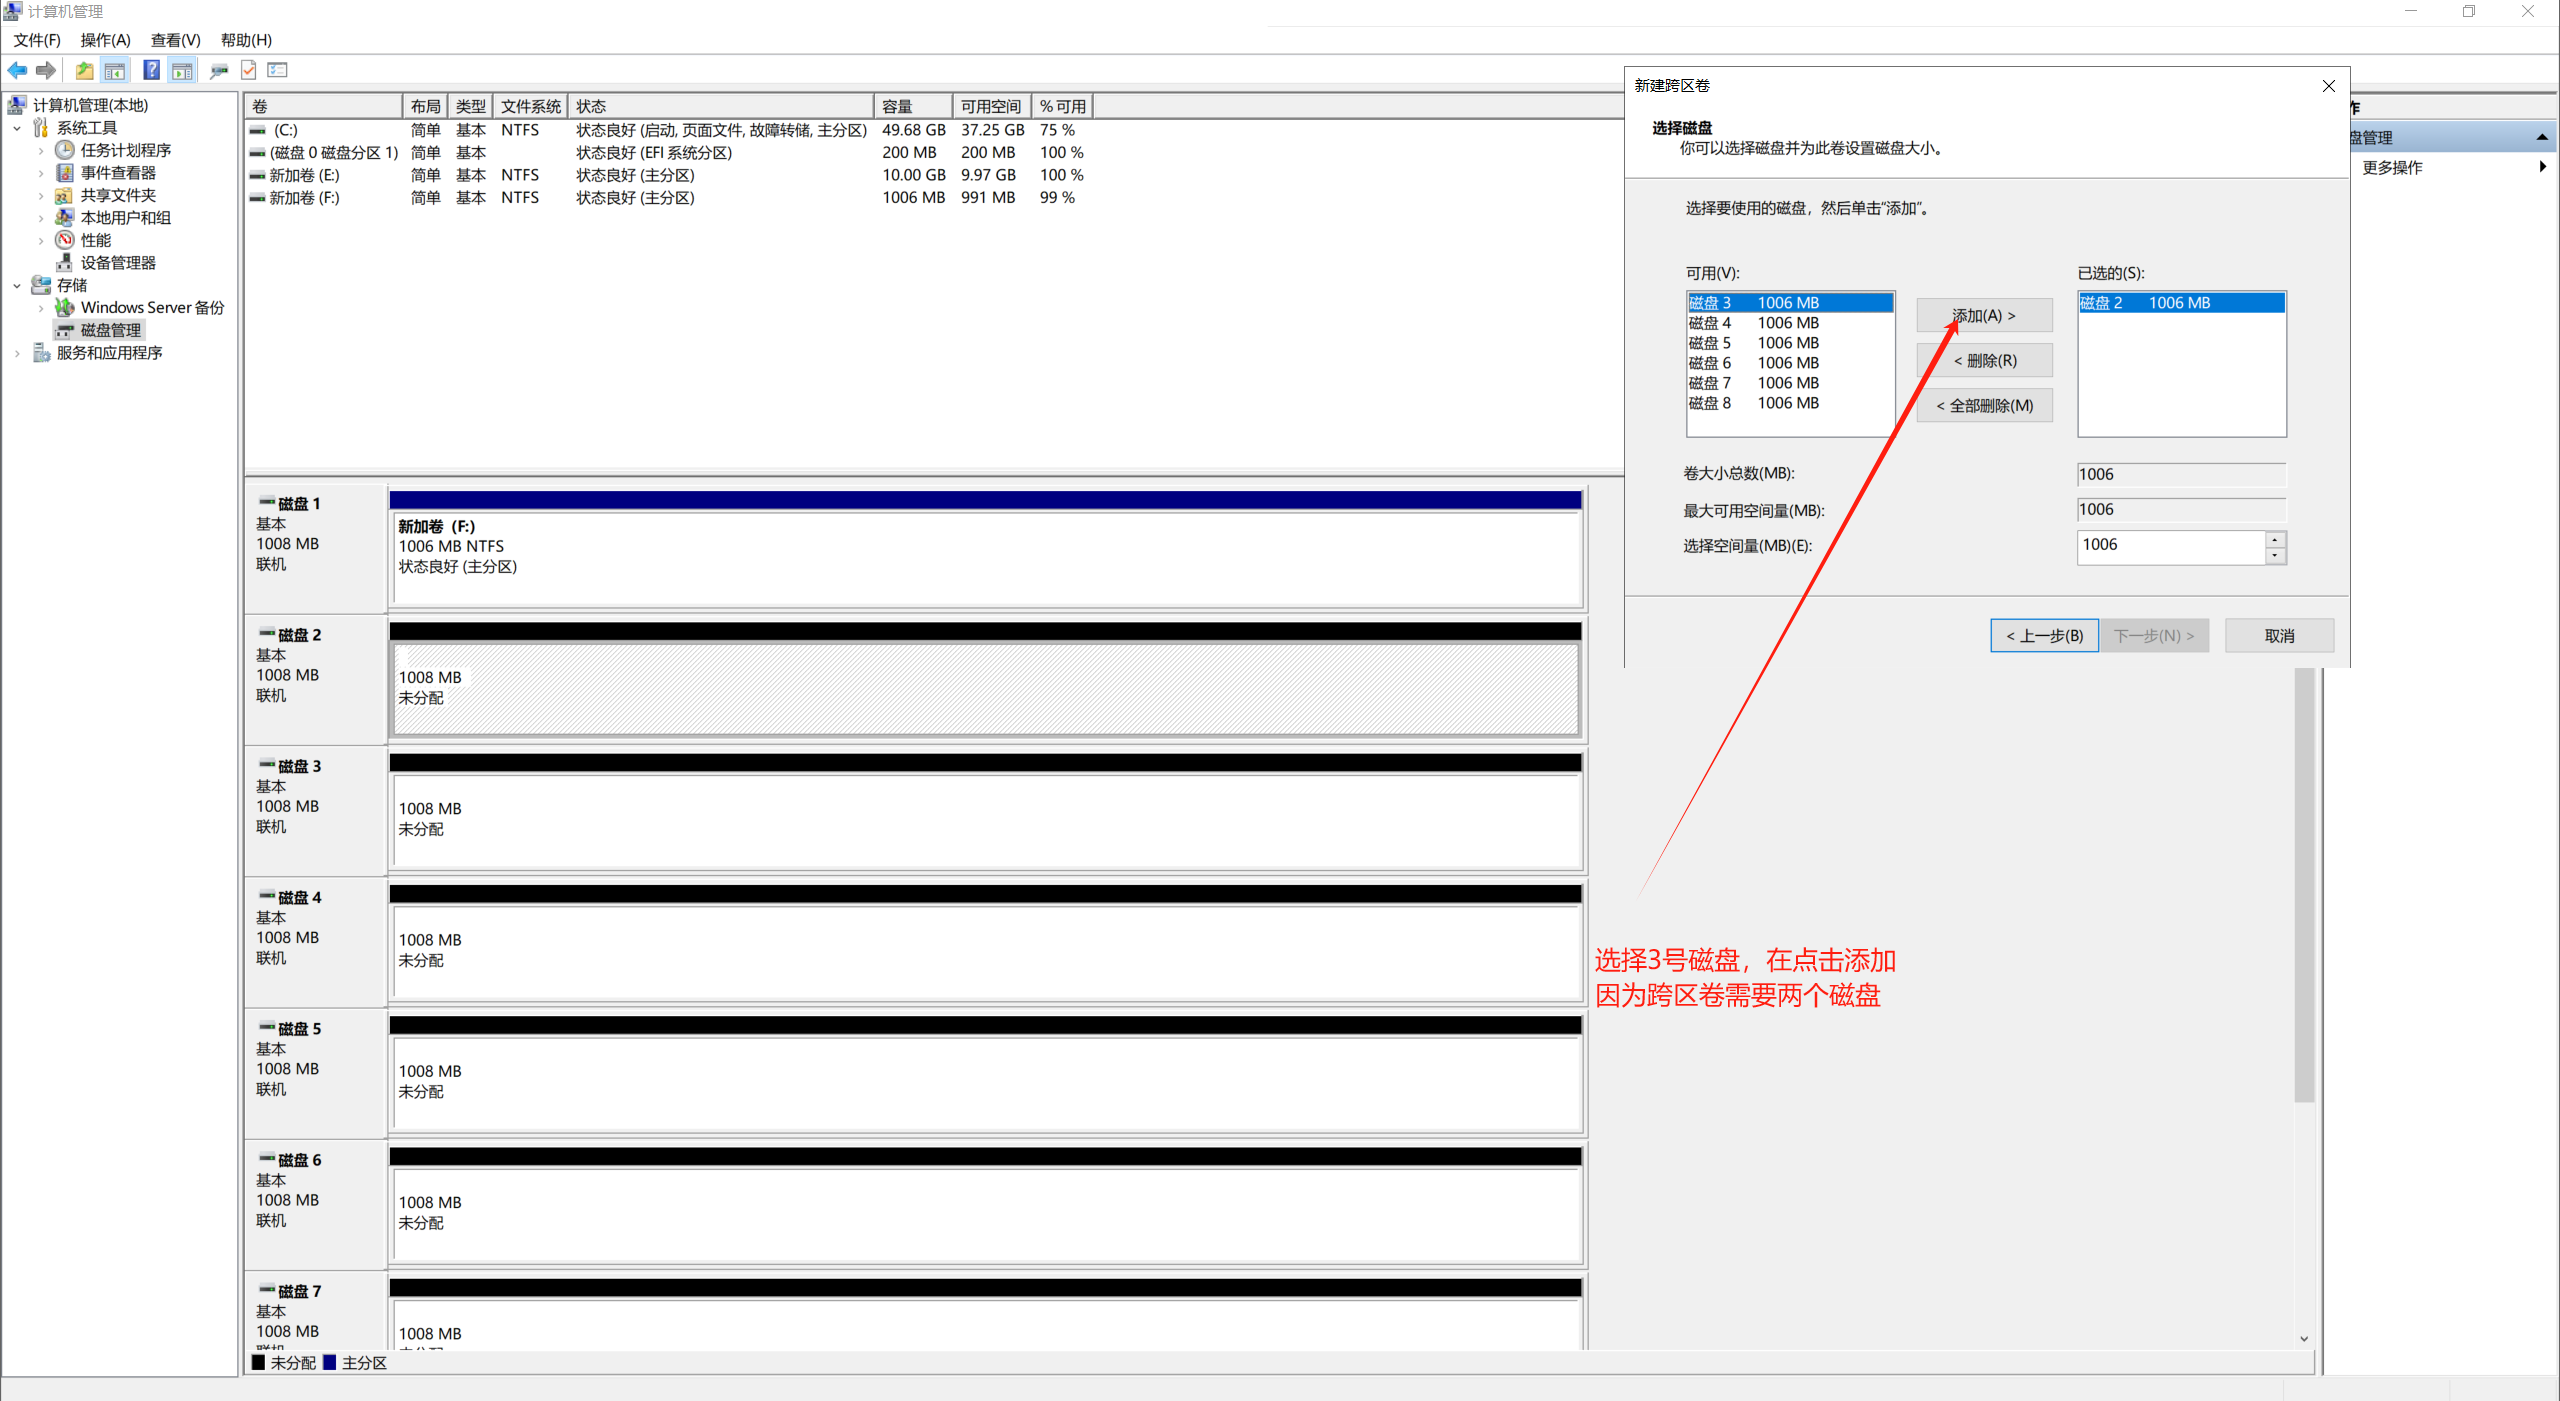The image size is (2560, 1401).
Task: Open 设备管理器 in the tree
Action: point(117,262)
